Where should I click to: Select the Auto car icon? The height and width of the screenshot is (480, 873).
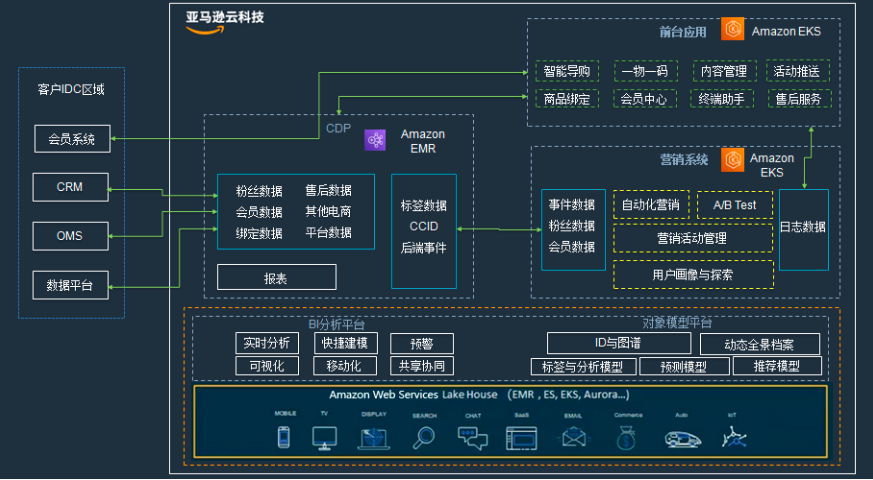(x=683, y=439)
